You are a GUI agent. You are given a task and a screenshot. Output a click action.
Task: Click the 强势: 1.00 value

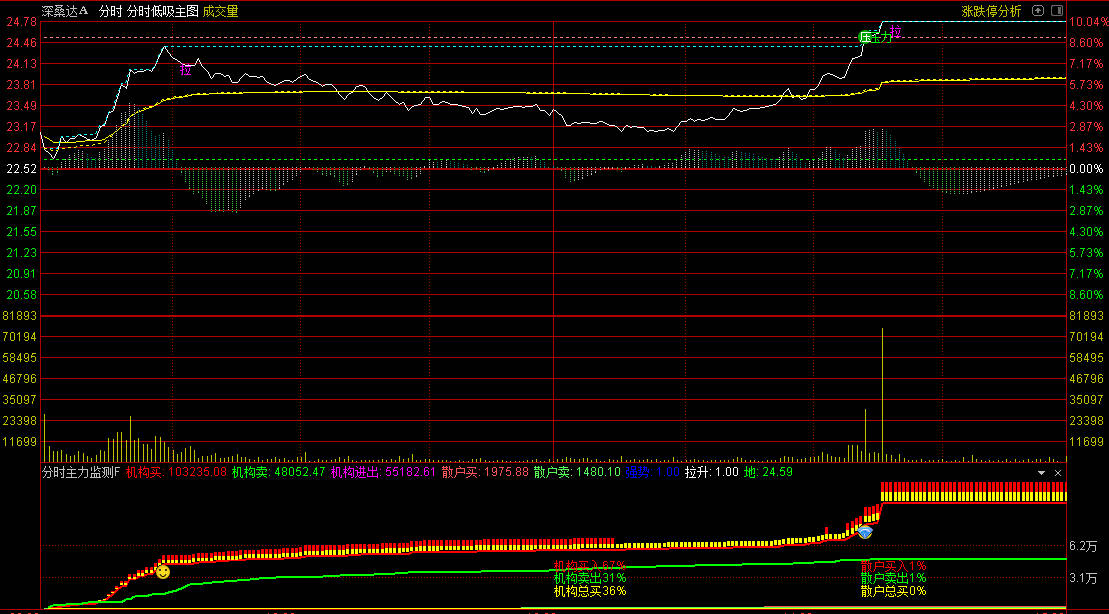(652, 472)
